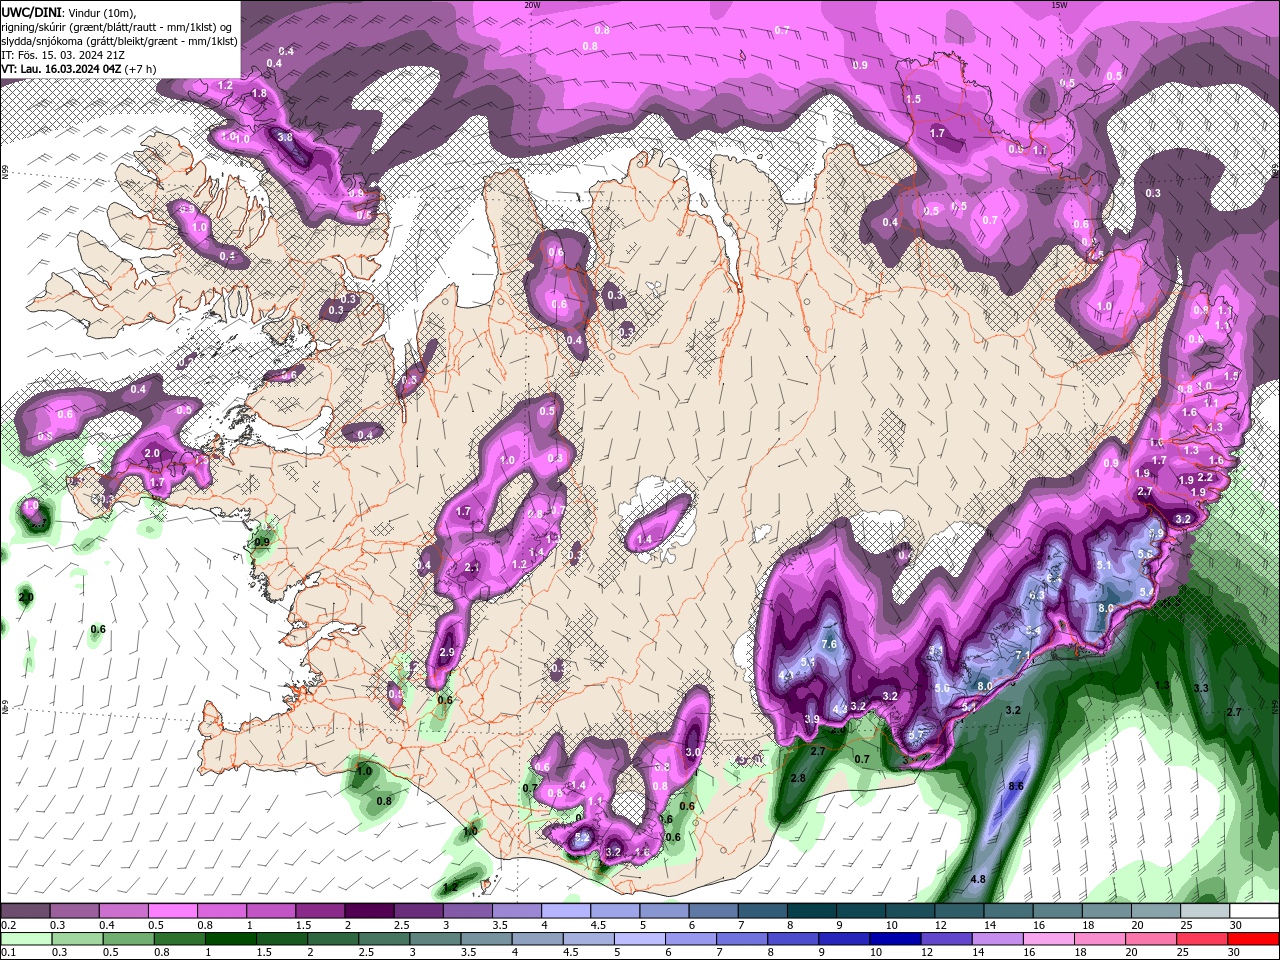Click the valid time line 'VT: Lau. 16.03.2024 04Z (+7 h)'
Screen dimensions: 1280x960
[79, 69]
